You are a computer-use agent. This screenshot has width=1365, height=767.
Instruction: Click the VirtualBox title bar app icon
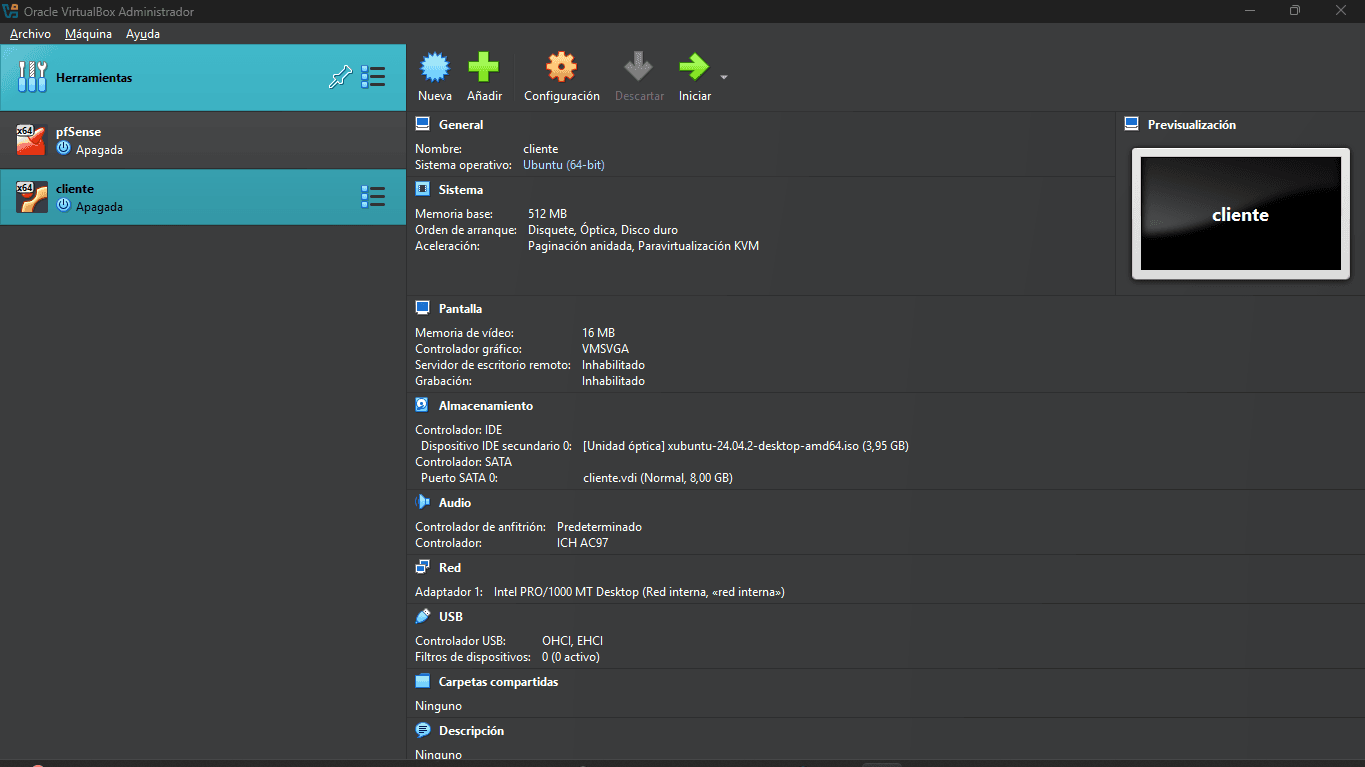click(11, 11)
